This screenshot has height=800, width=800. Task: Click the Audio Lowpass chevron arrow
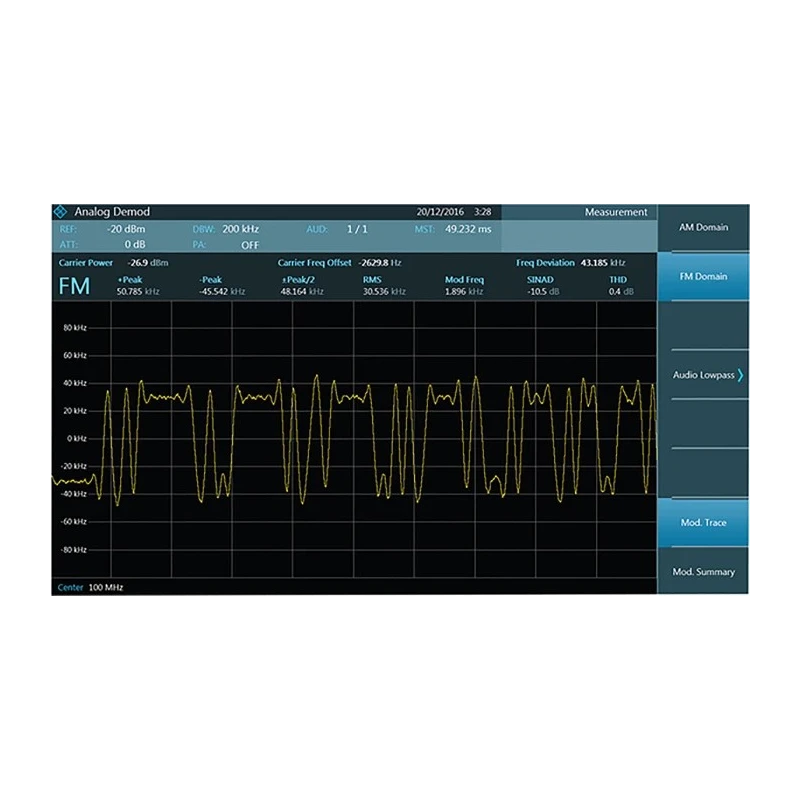point(740,375)
